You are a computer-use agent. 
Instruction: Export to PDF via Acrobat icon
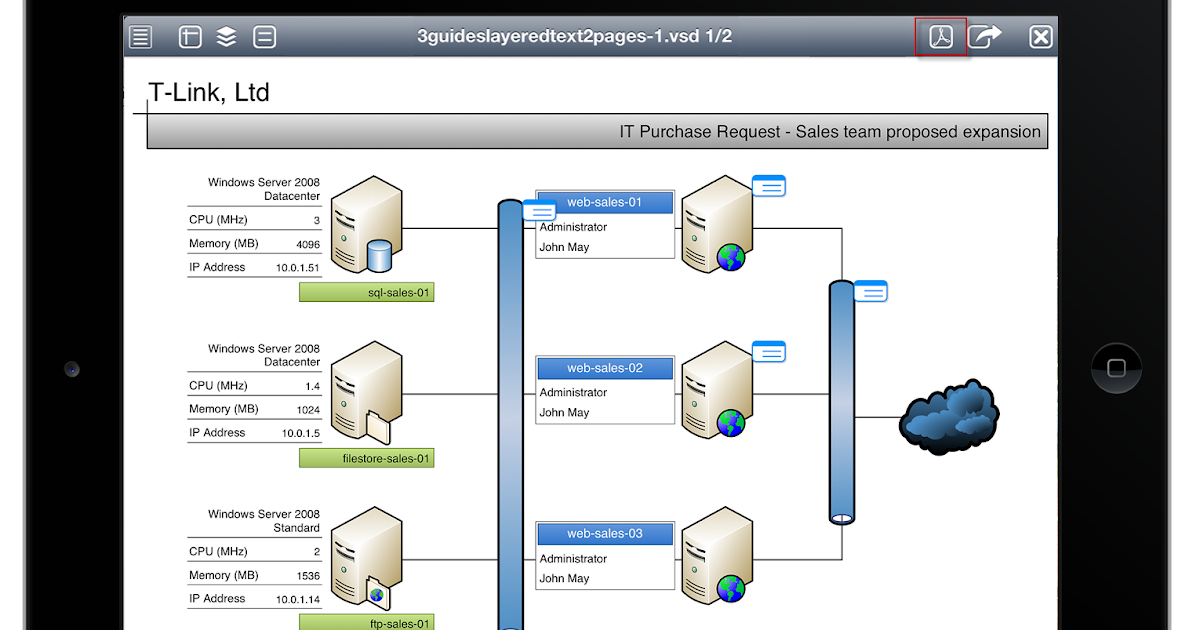(941, 37)
